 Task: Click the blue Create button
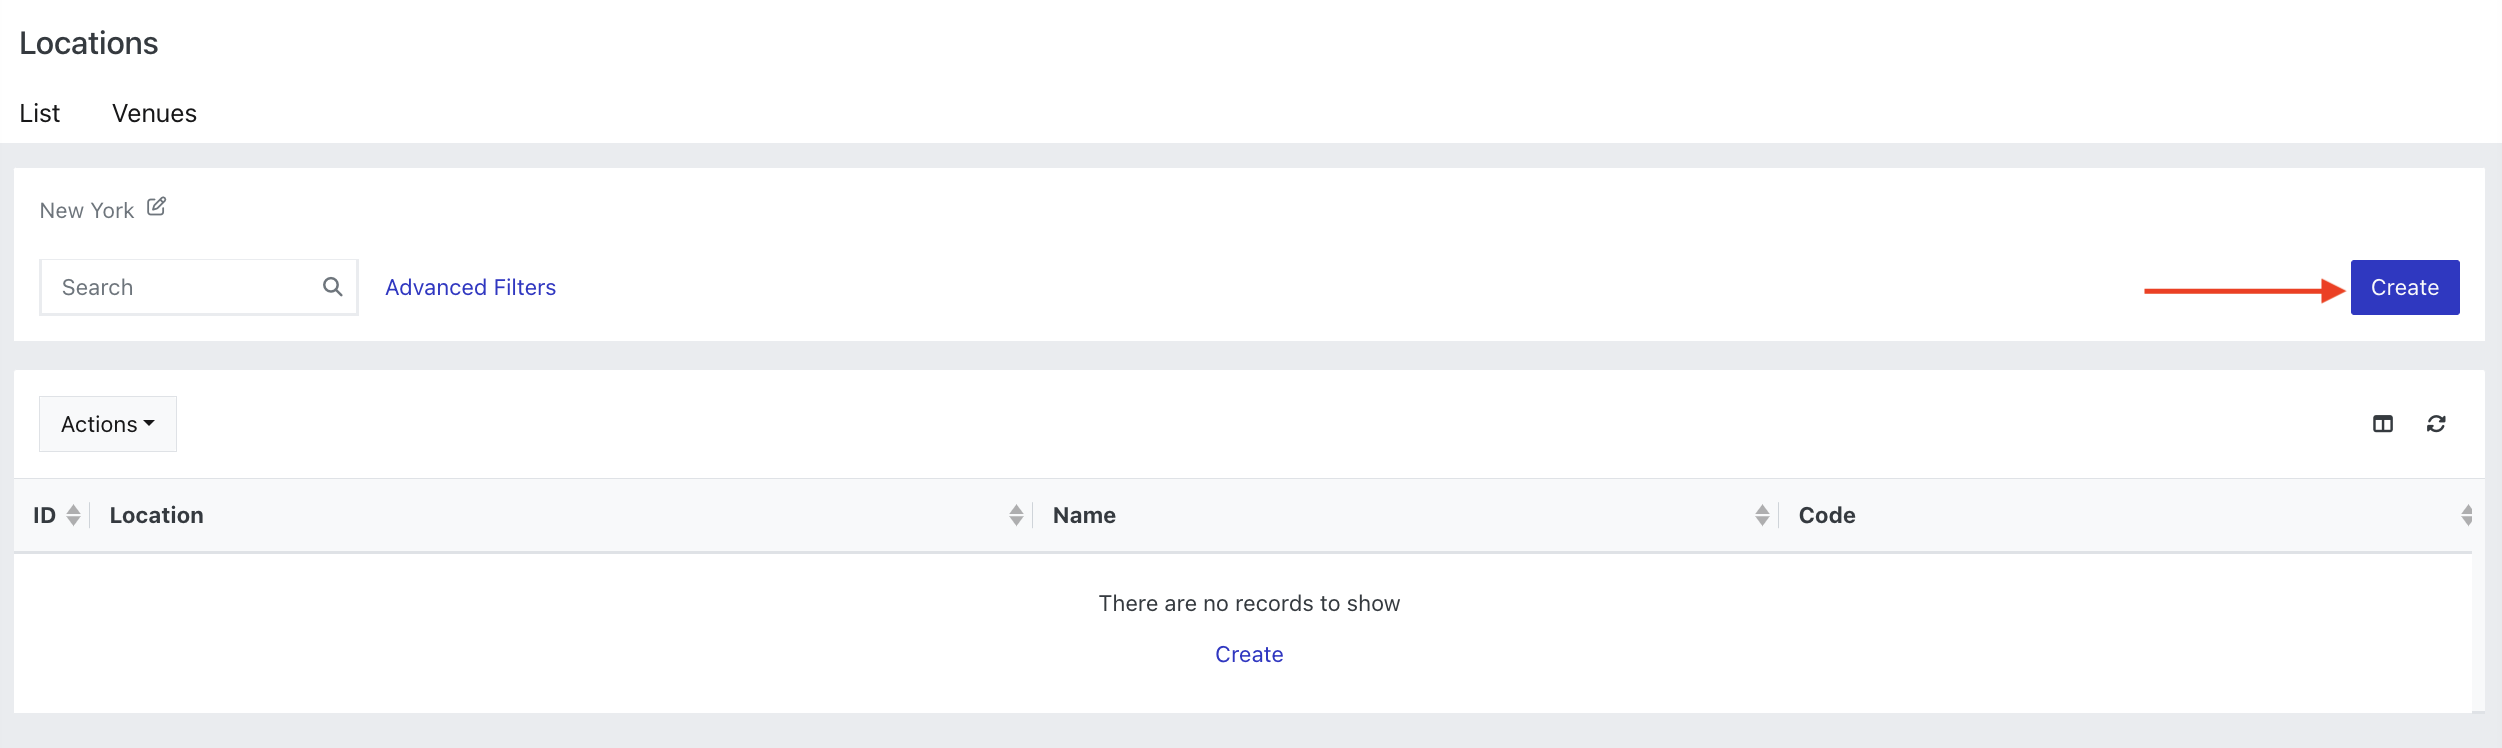(x=2405, y=287)
